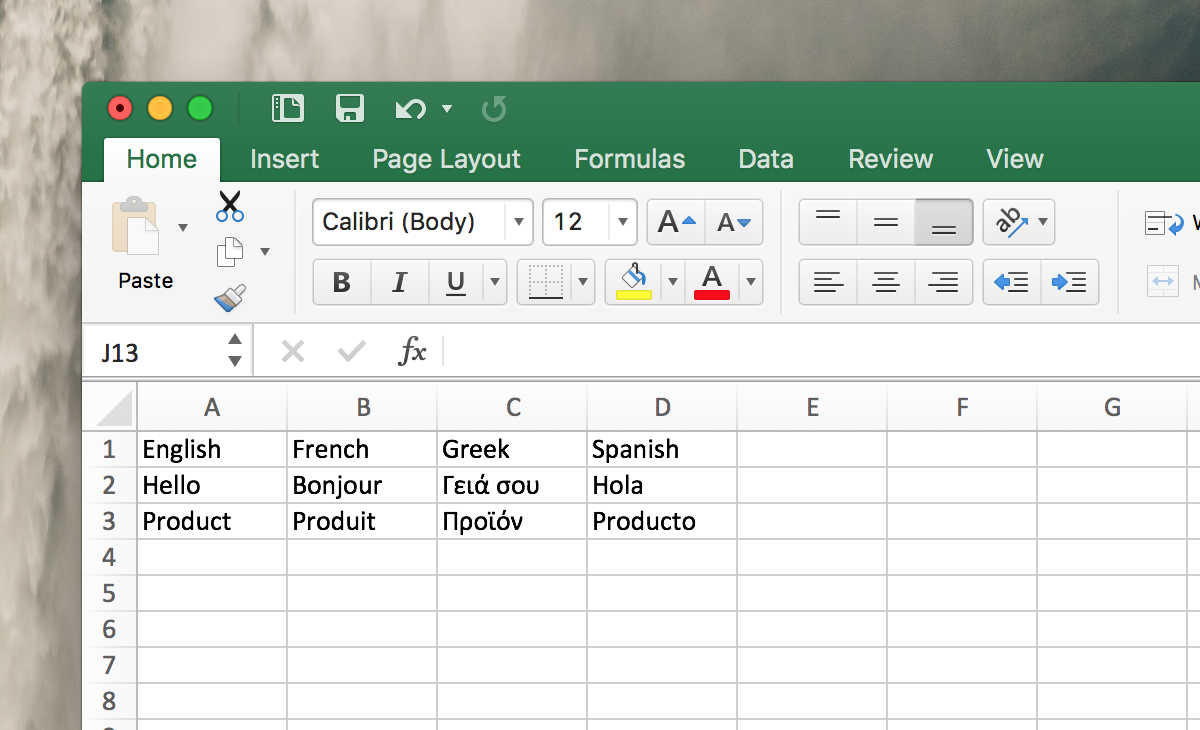Toggle Bold formatting

click(341, 283)
